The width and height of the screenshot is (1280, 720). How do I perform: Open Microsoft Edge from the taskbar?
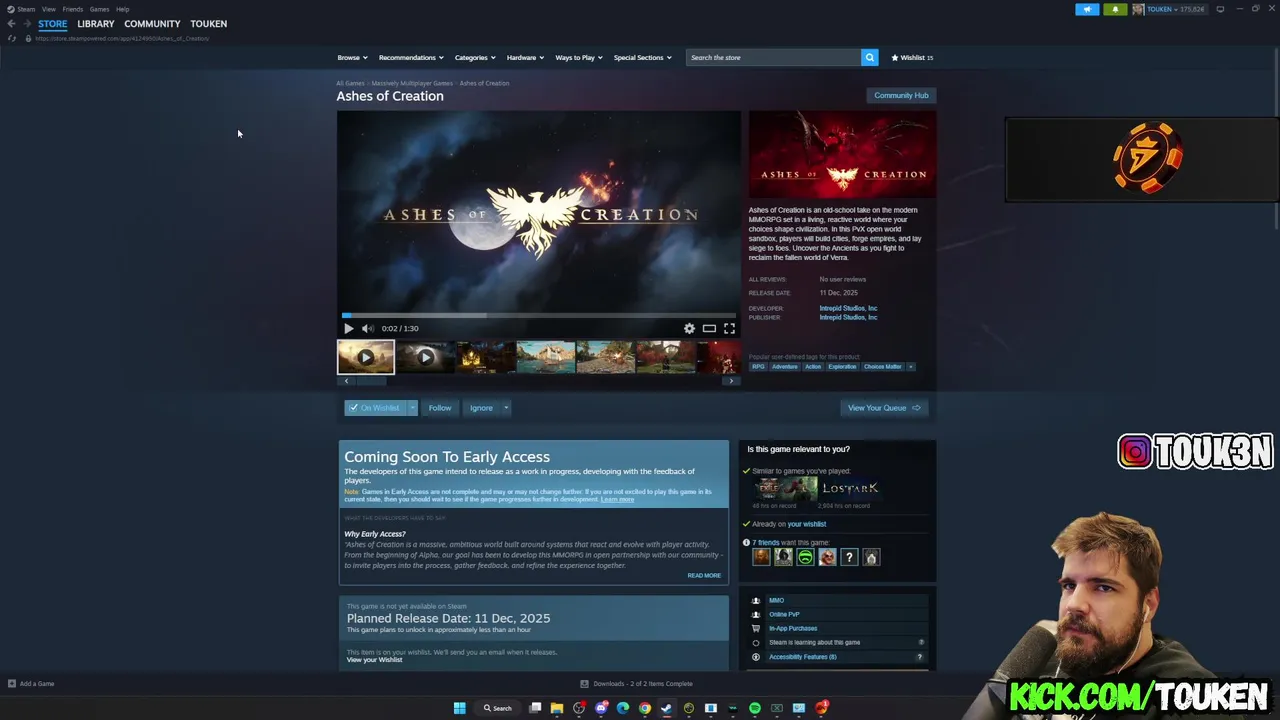[623, 708]
